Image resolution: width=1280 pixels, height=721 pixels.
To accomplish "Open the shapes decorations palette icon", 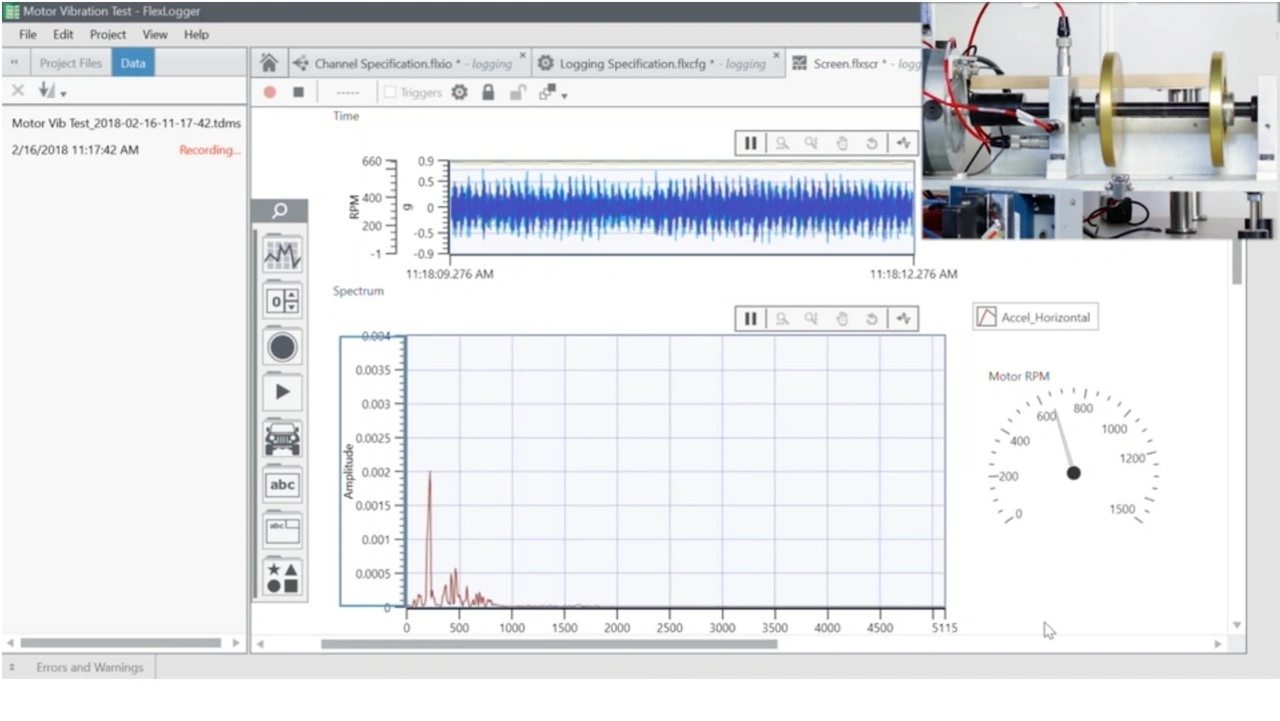I will point(282,578).
